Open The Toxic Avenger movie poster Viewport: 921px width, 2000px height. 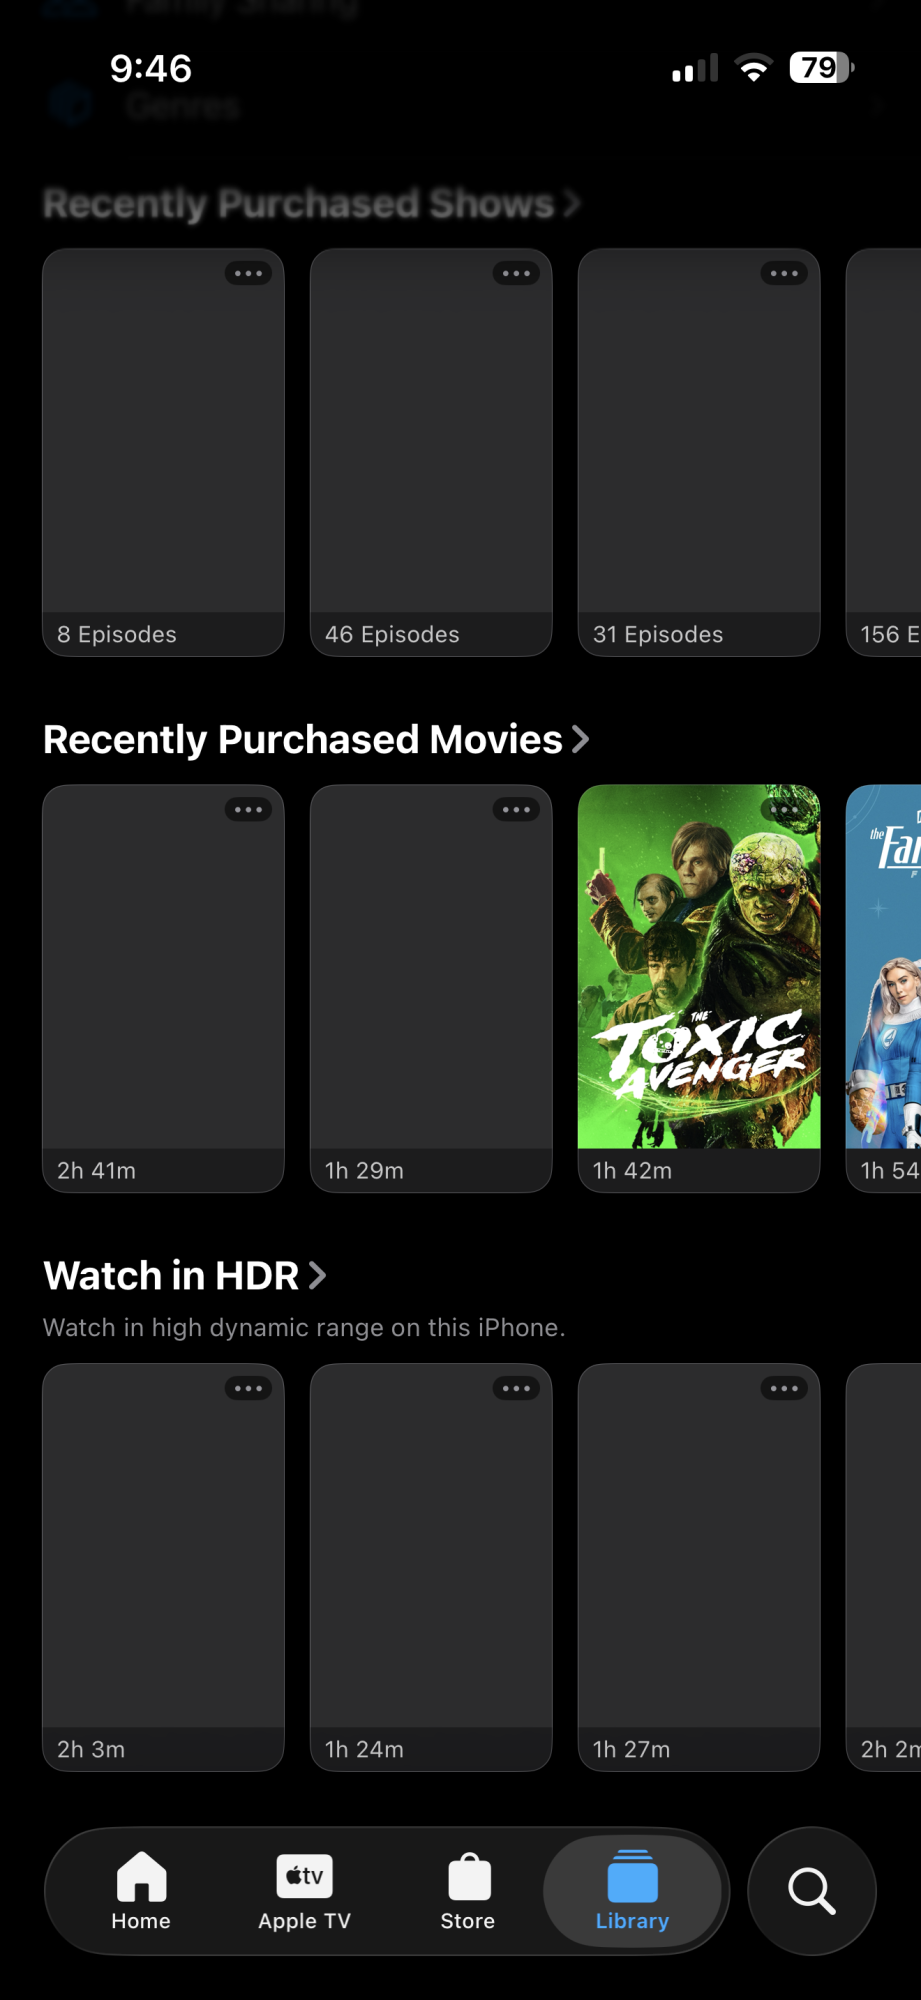699,967
